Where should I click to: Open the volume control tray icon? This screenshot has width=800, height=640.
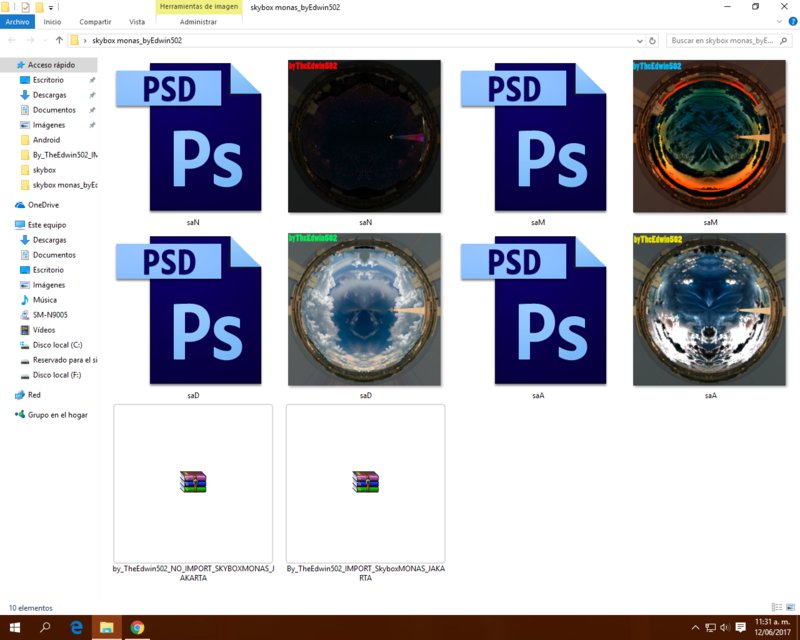724,627
